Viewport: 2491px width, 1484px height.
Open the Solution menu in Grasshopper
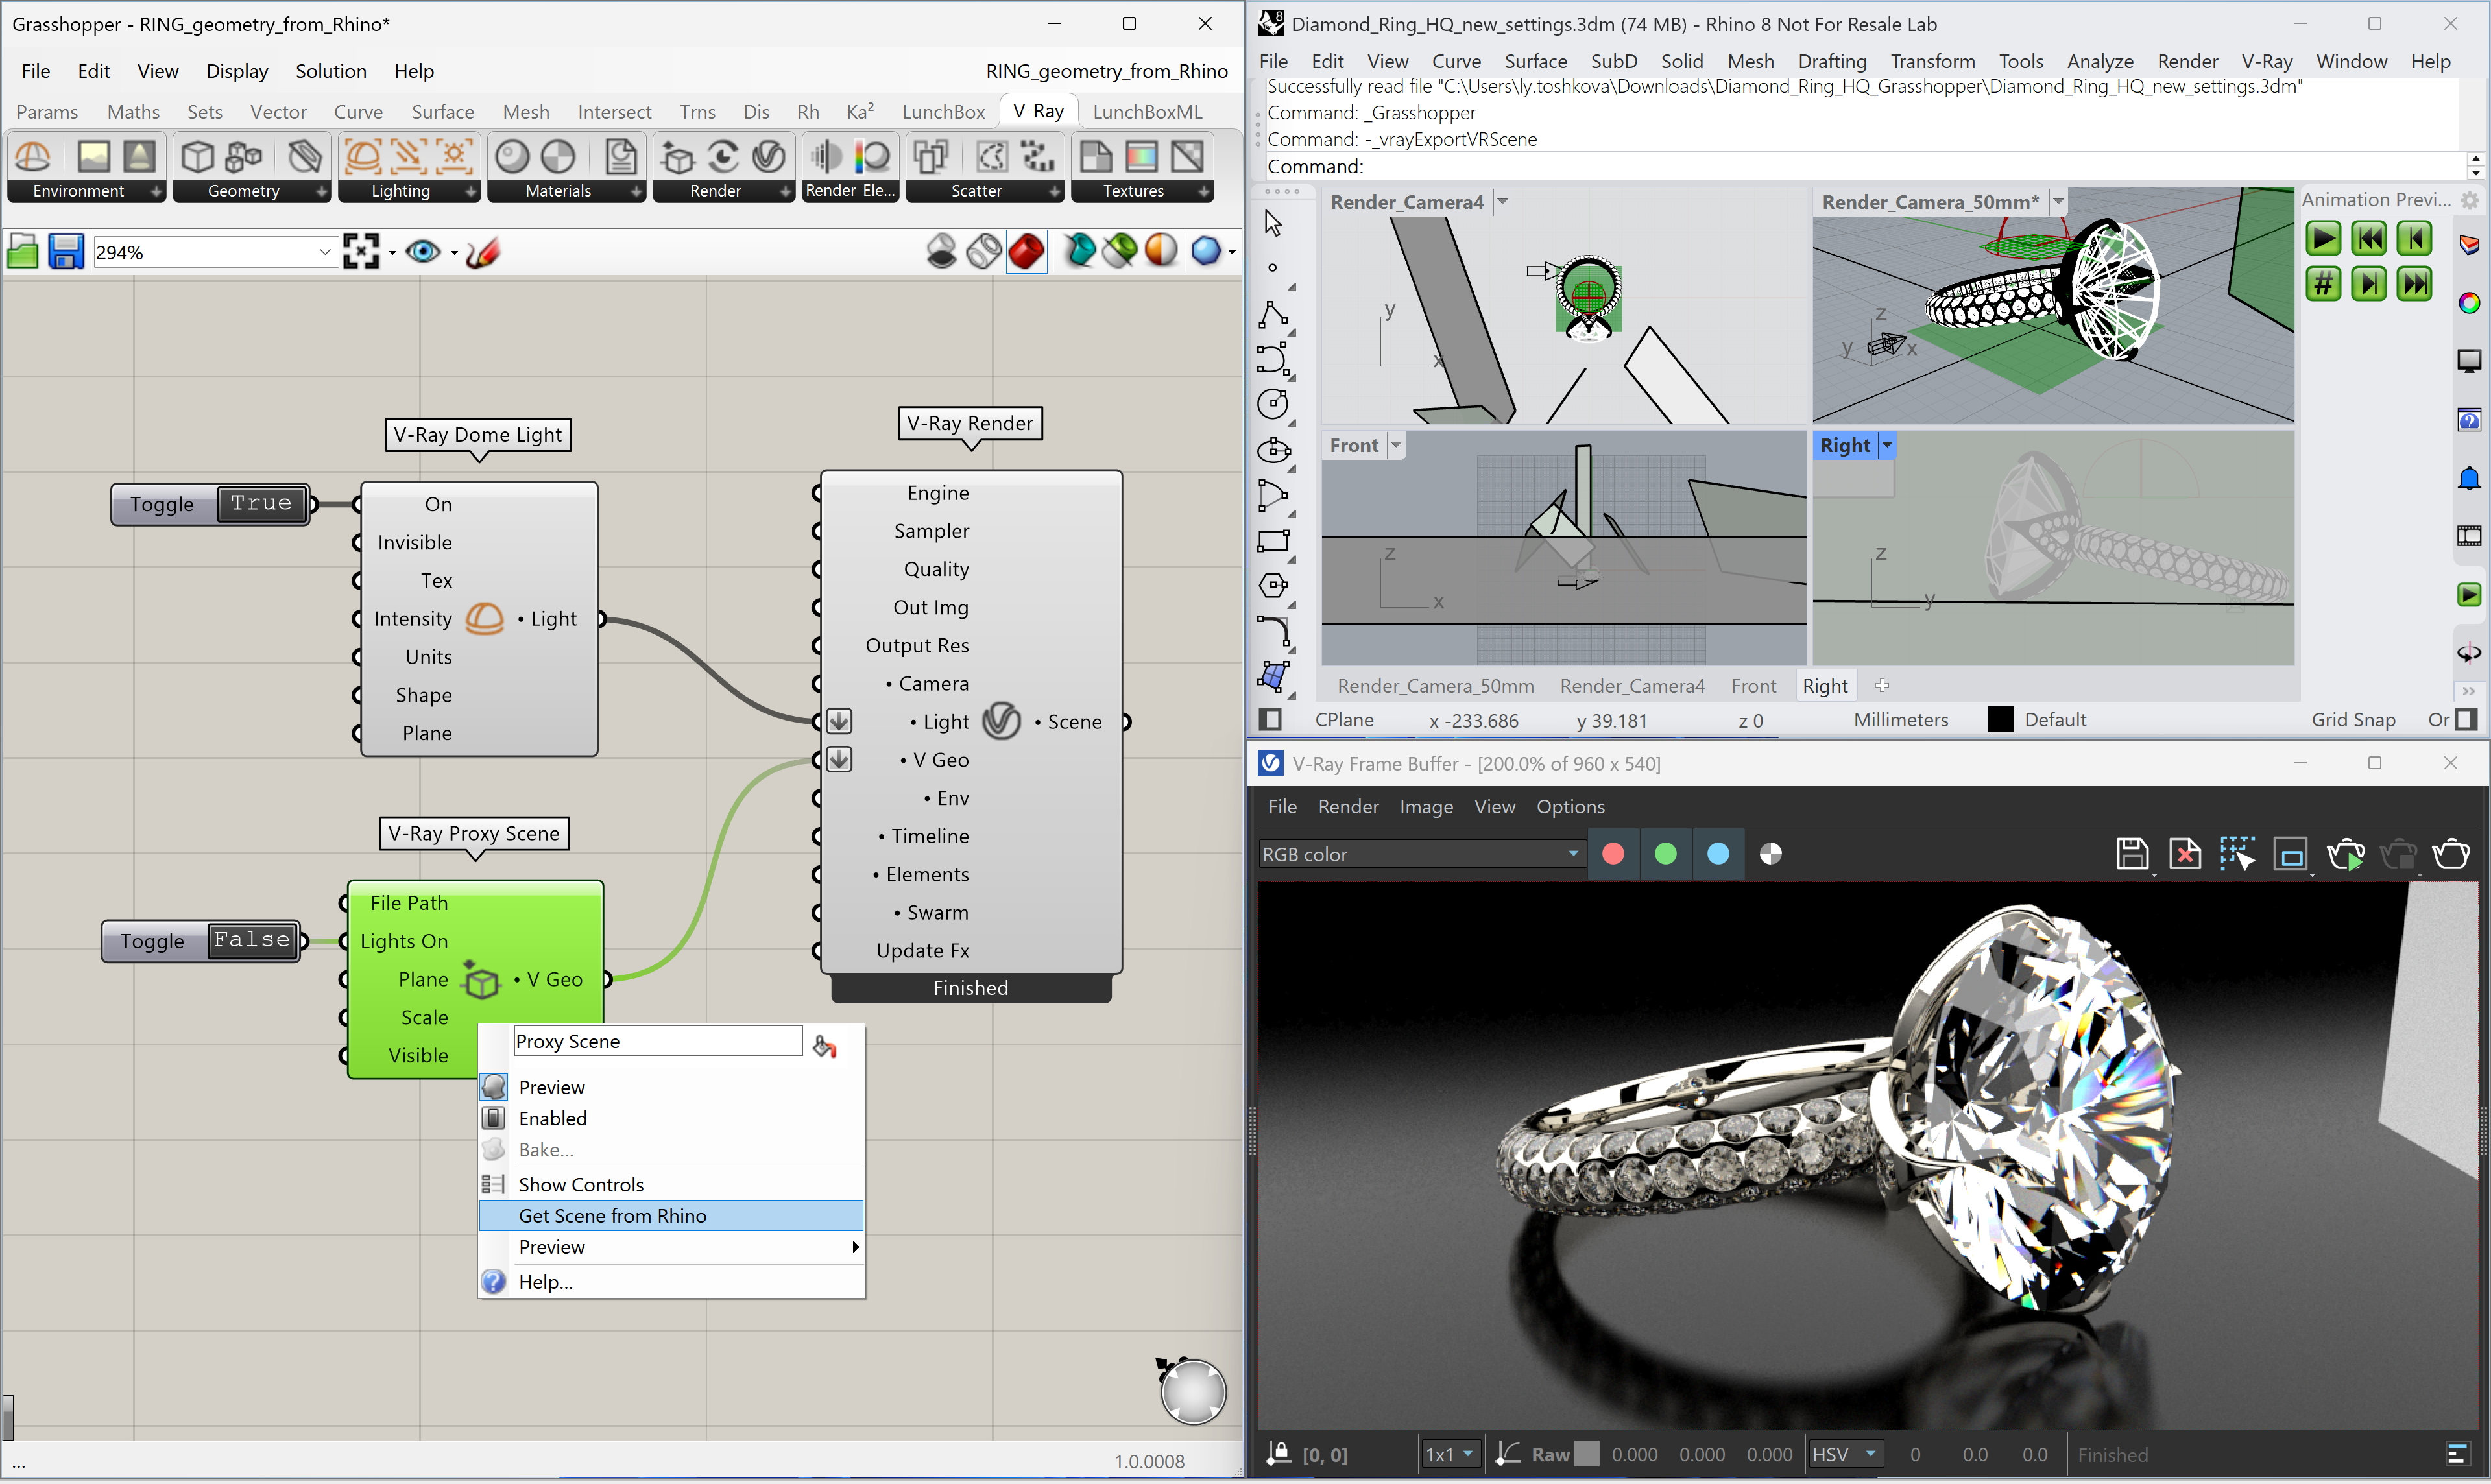(330, 71)
